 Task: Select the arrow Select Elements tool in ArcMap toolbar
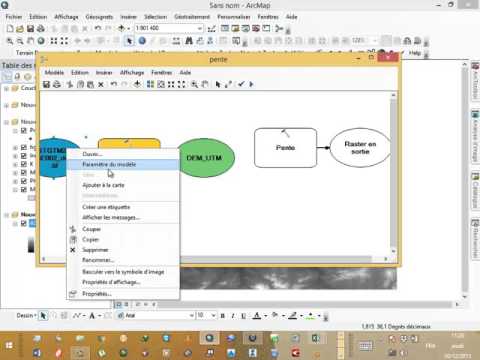[x=129, y=41]
